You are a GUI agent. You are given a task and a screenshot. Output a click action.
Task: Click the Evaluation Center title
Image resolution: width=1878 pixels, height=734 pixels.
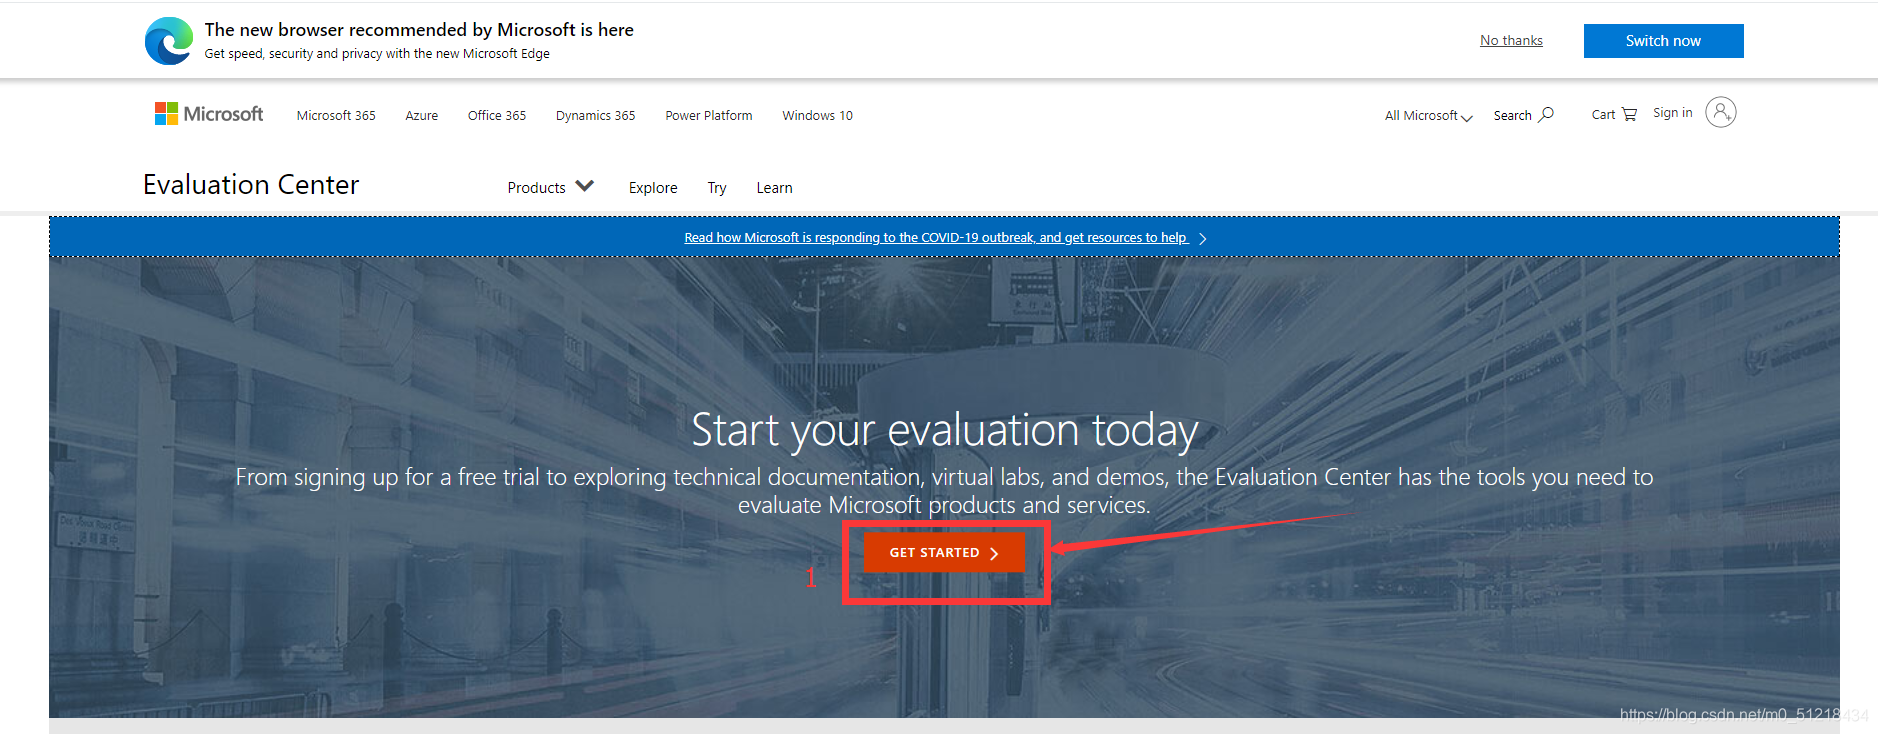tap(251, 185)
